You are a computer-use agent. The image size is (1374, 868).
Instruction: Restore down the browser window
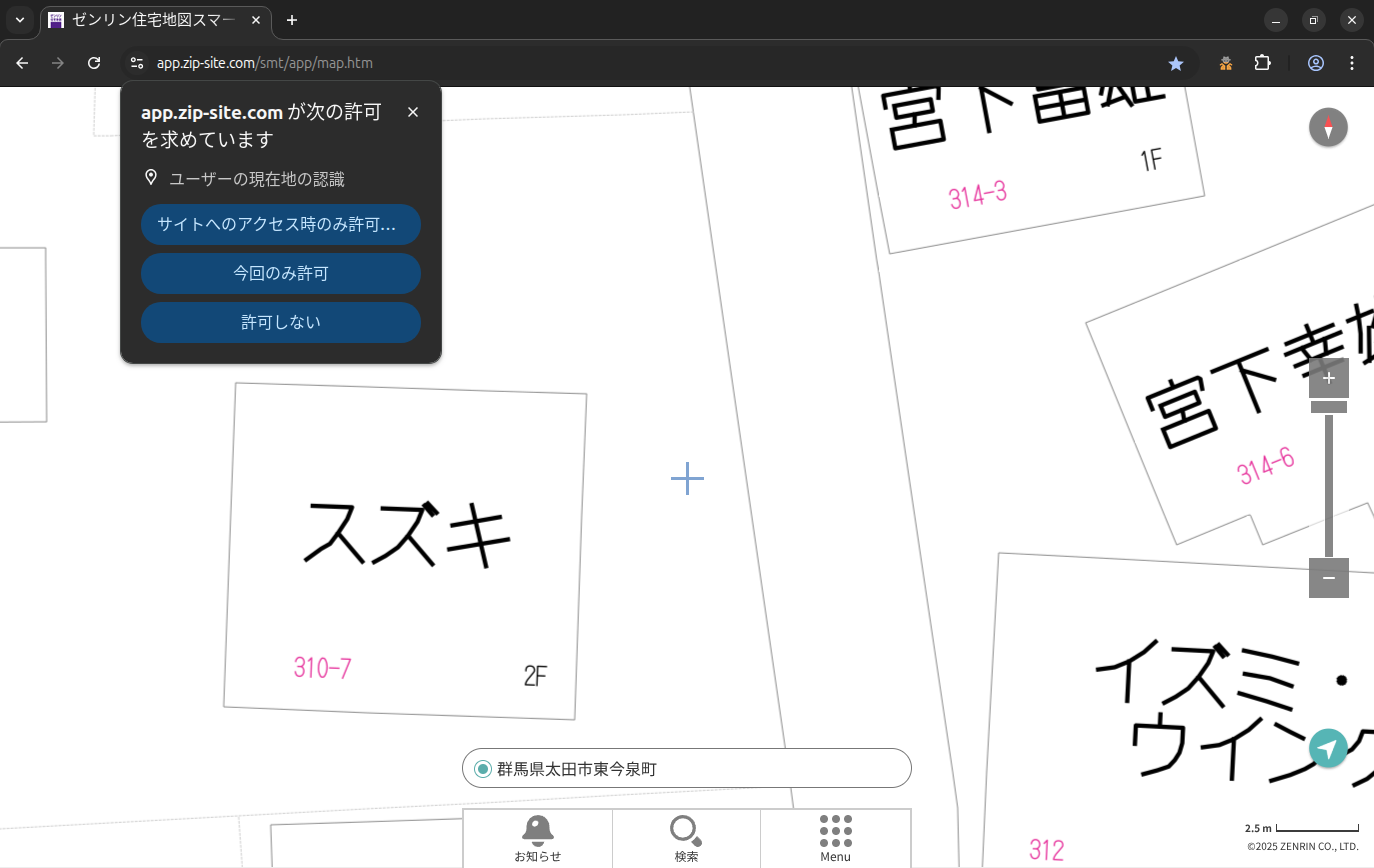coord(1314,20)
